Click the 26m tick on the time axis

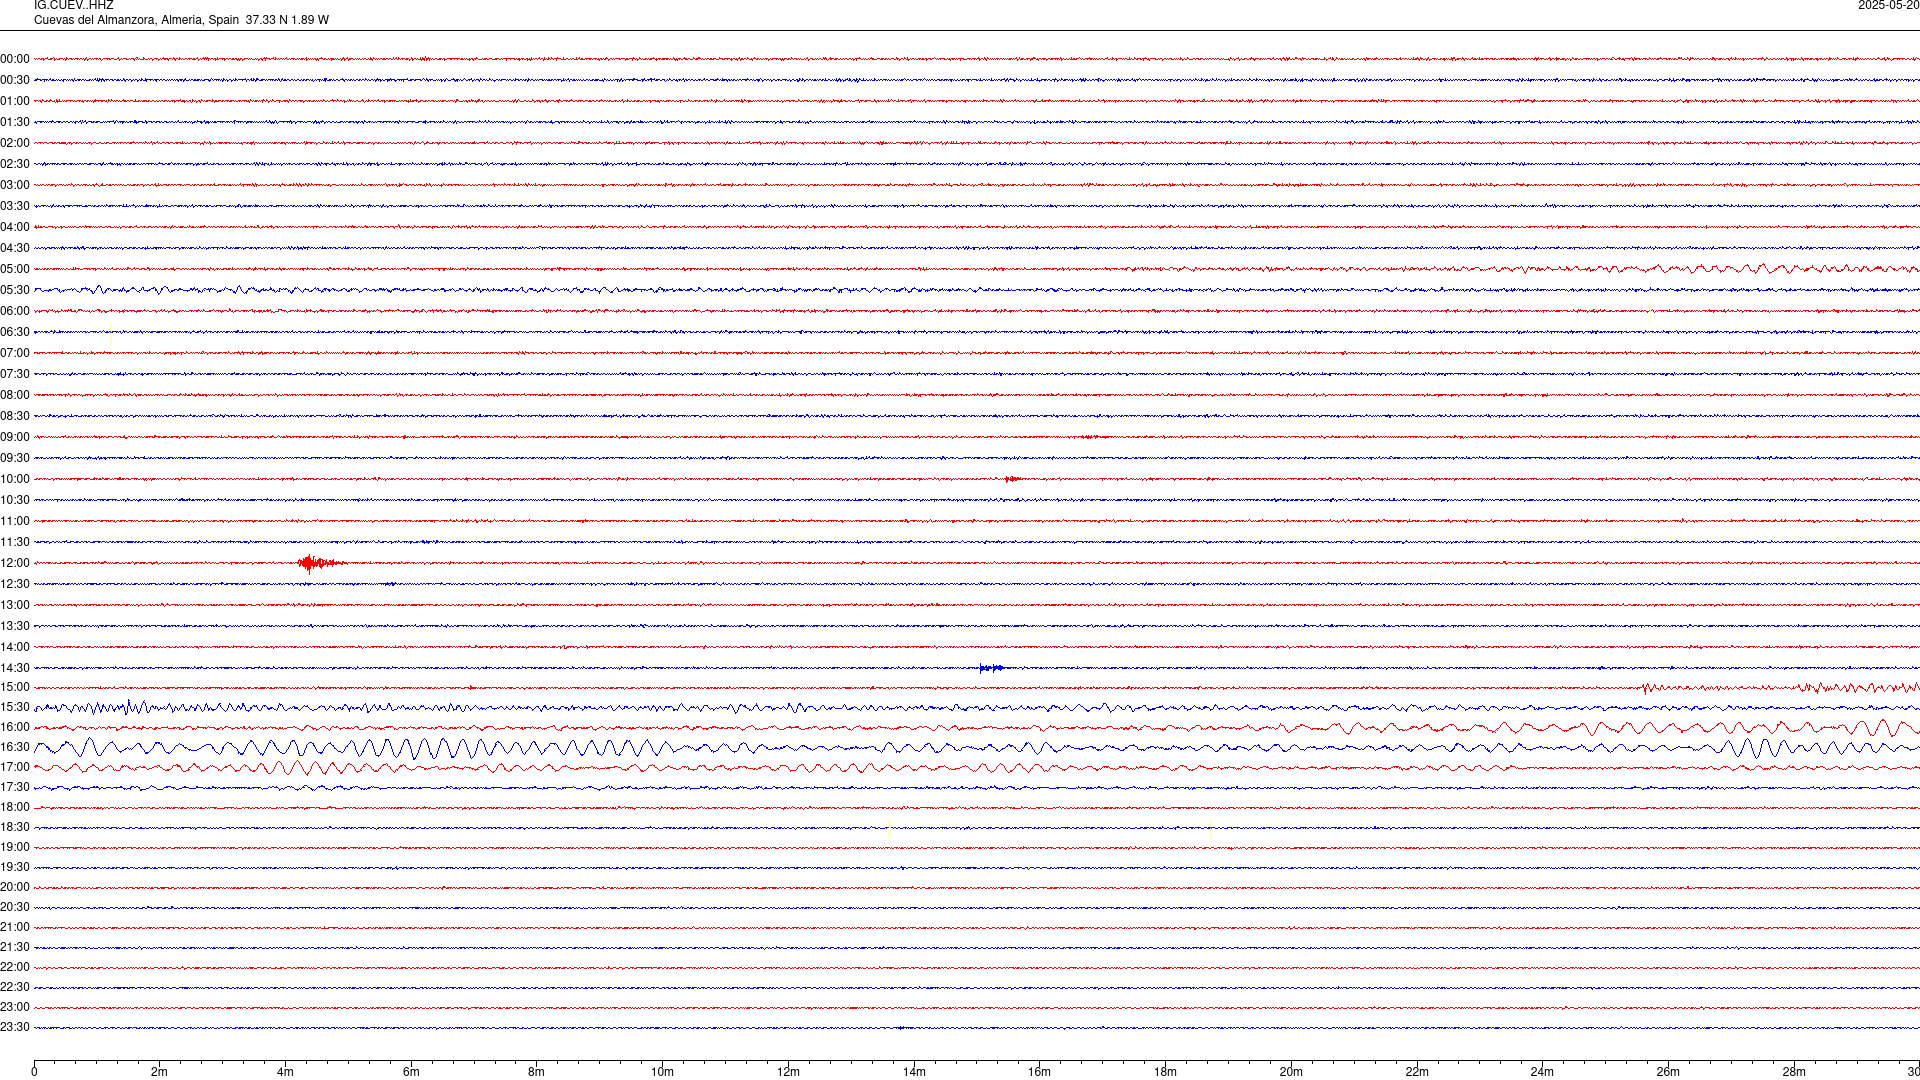pos(1668,1072)
